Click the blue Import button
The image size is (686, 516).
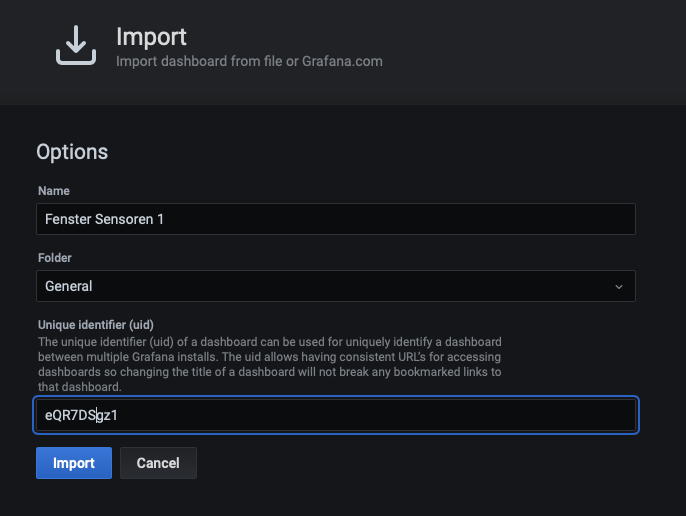pyautogui.click(x=74, y=463)
